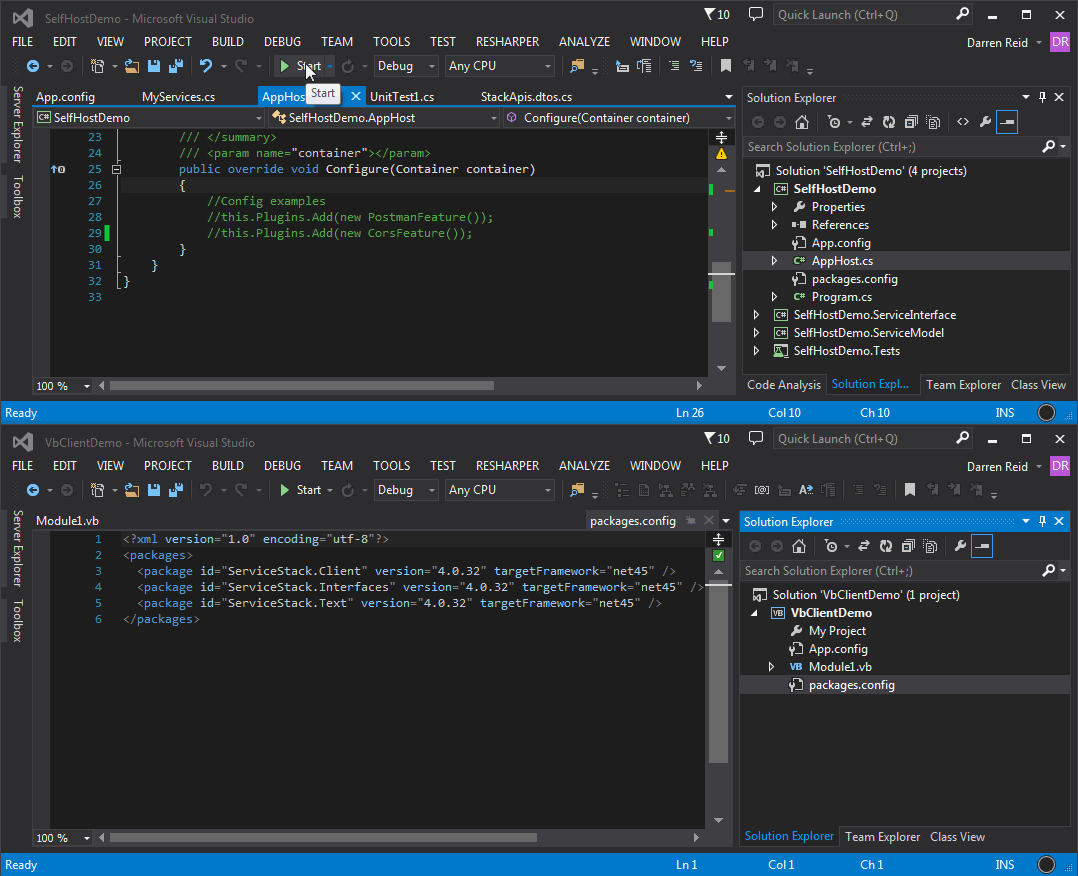
Task: Click the Undo icon in the toolbar
Action: click(x=206, y=64)
